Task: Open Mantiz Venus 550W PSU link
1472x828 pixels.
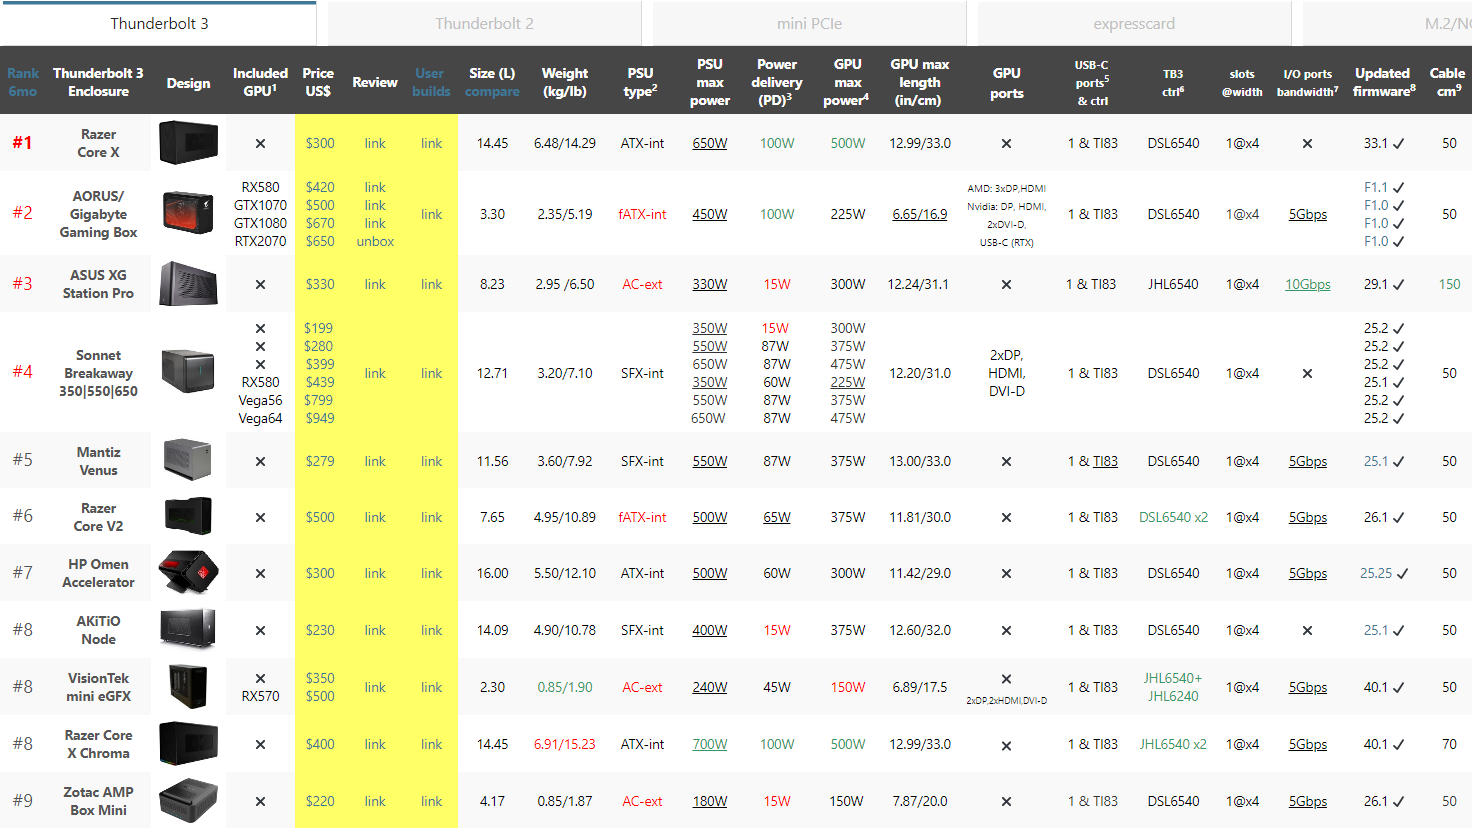Action: 710,461
